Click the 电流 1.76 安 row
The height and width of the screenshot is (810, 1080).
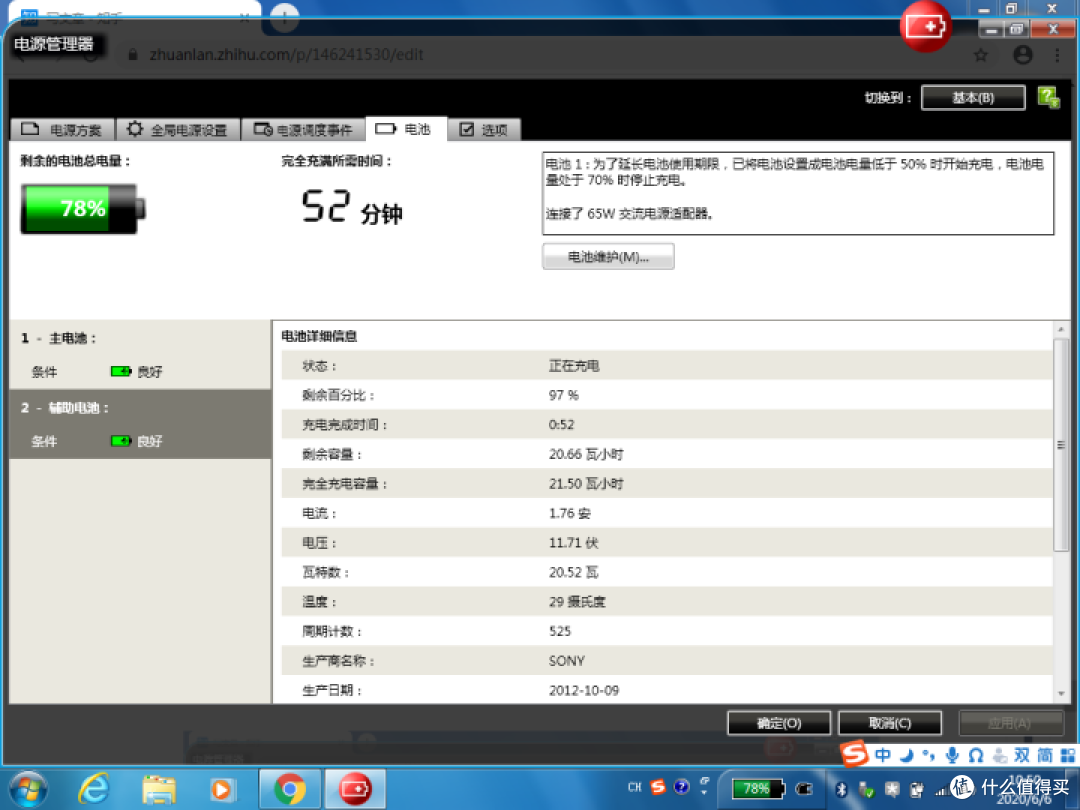coord(666,513)
